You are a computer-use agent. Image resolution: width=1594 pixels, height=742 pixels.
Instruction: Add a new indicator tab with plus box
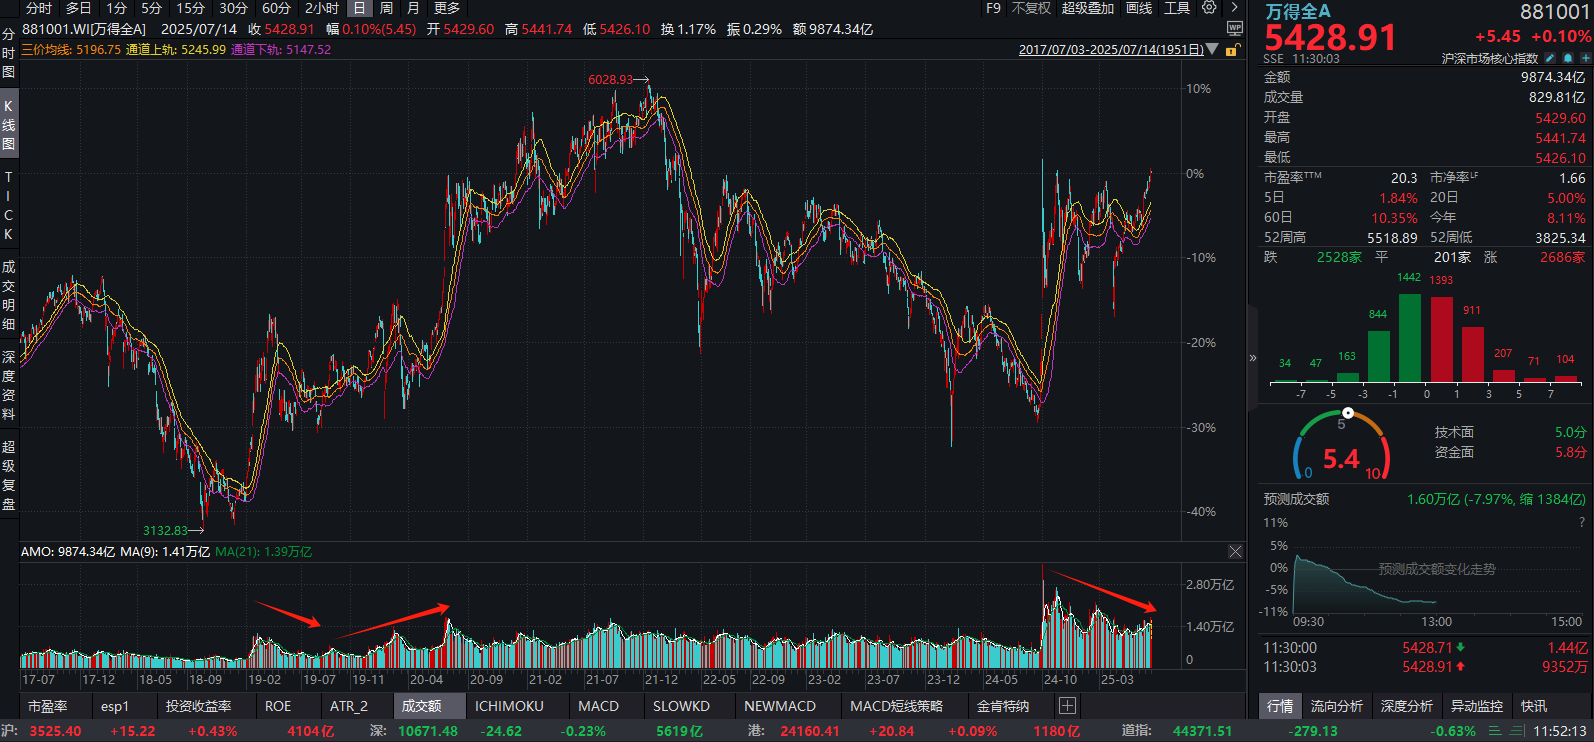point(1067,706)
